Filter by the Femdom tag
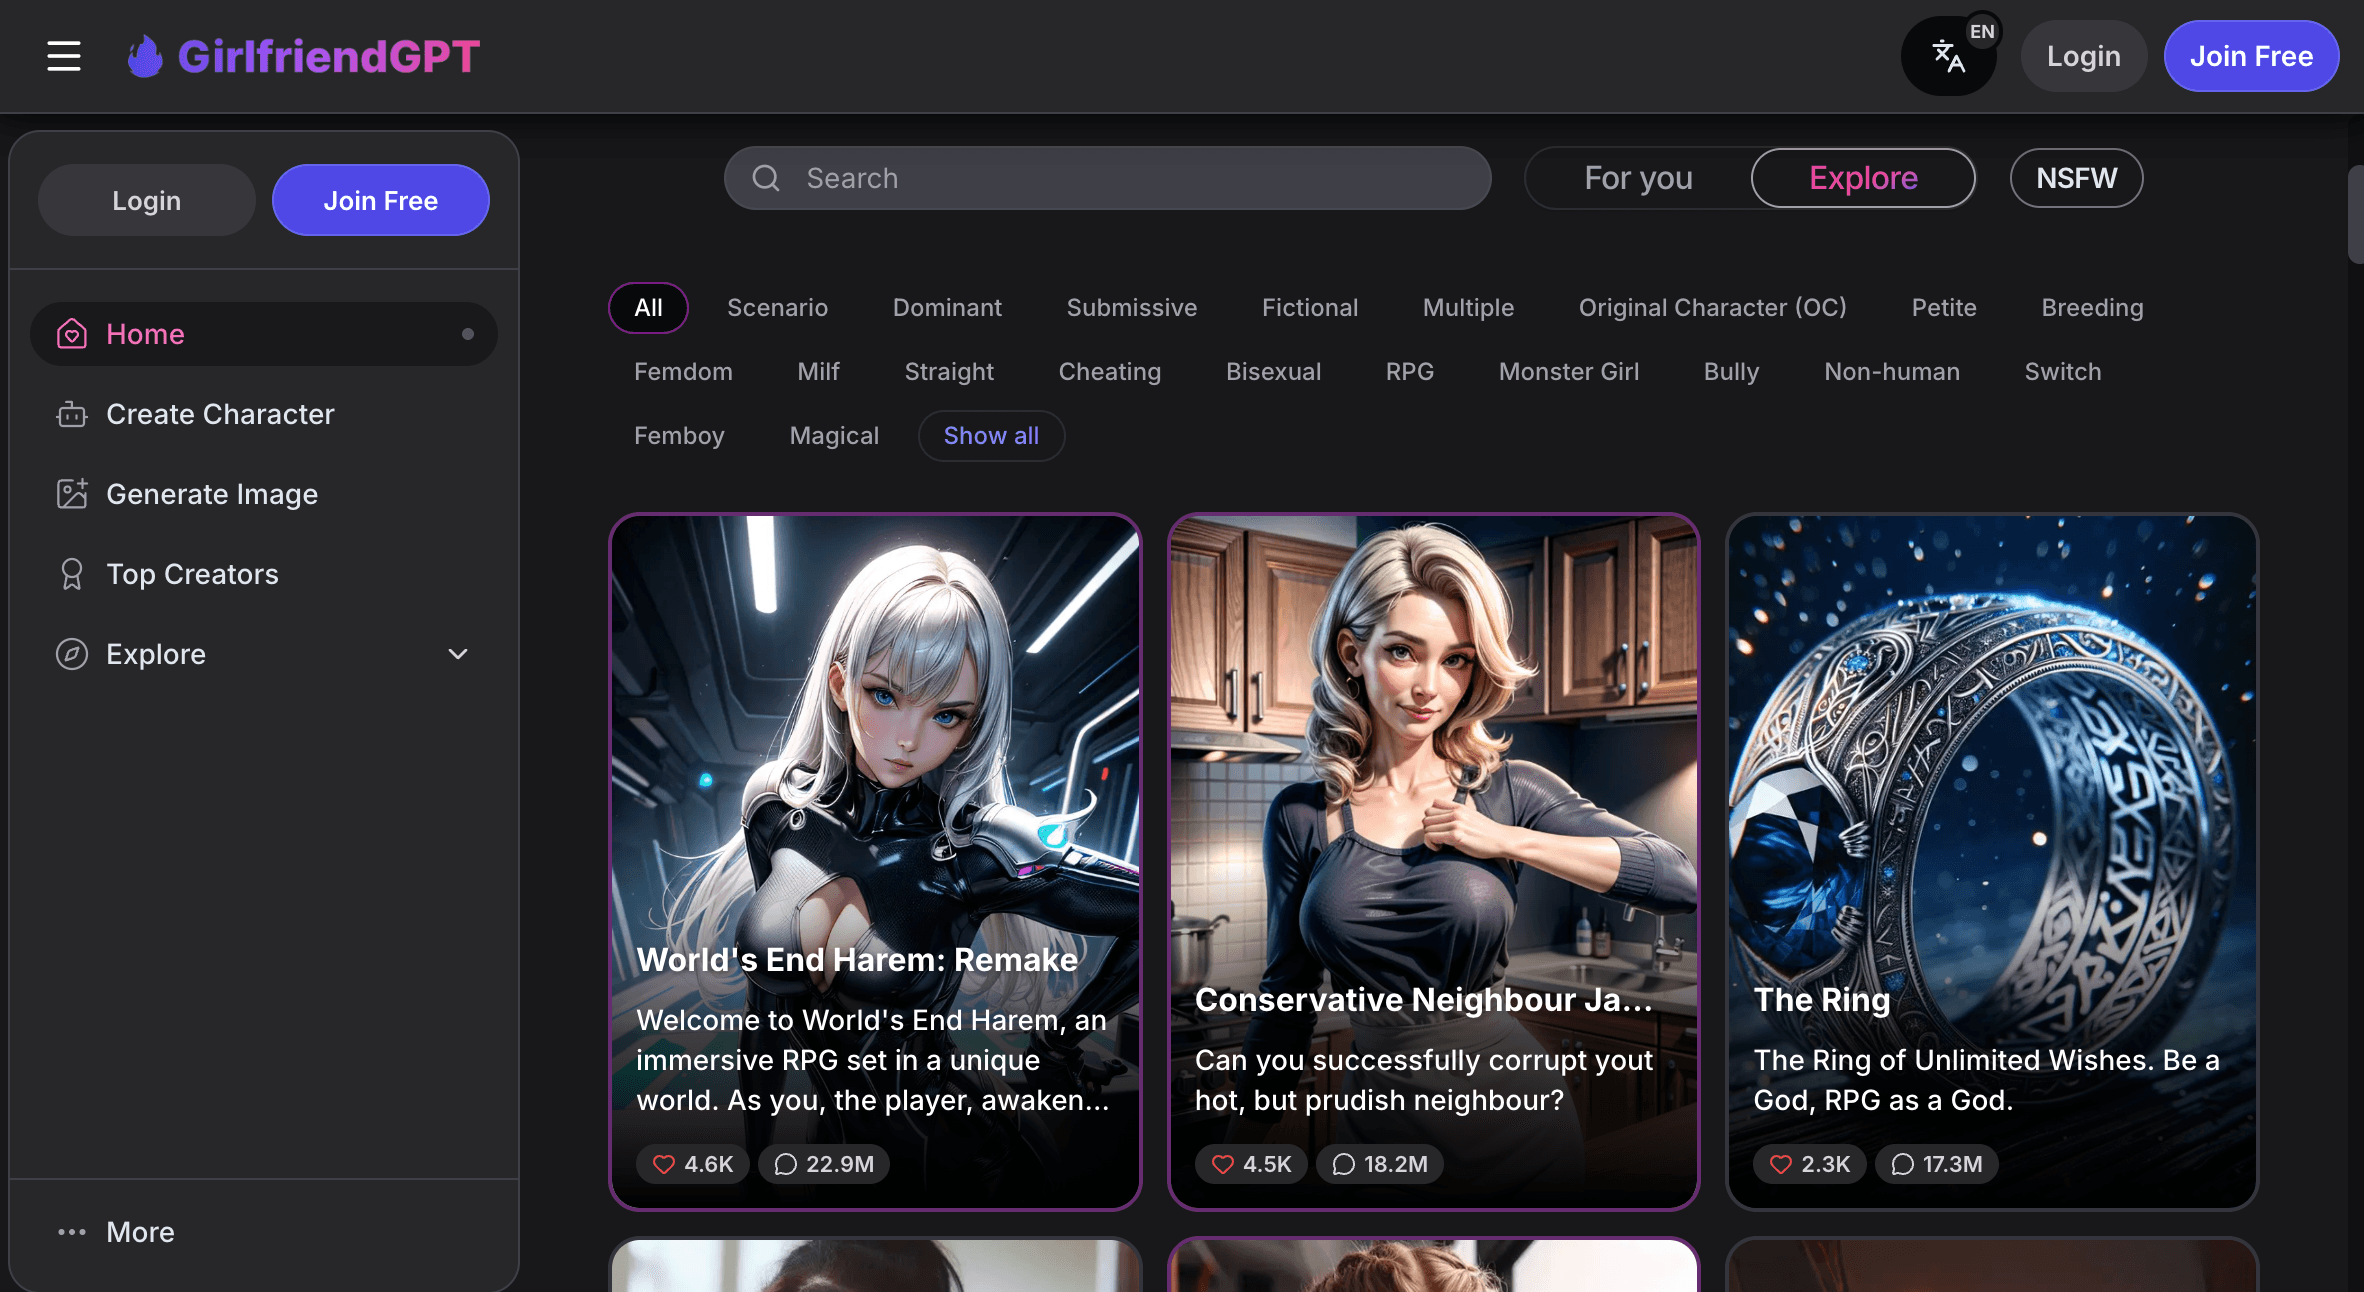This screenshot has width=2364, height=1292. [x=683, y=372]
